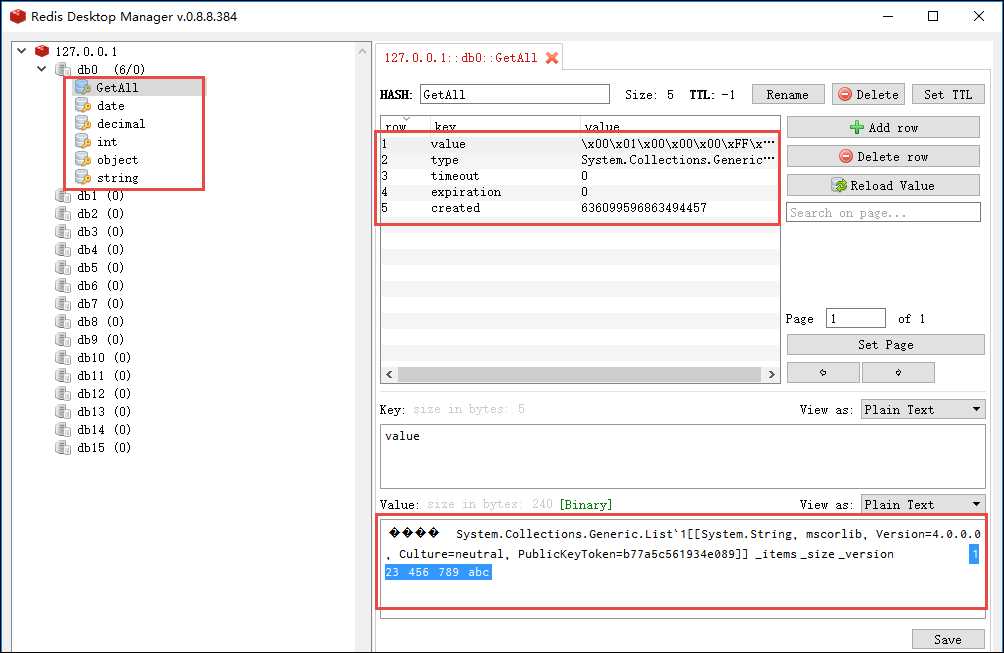Viewport: 1004px width, 653px height.
Task: Click the key icon beside decimal
Action: click(x=83, y=123)
